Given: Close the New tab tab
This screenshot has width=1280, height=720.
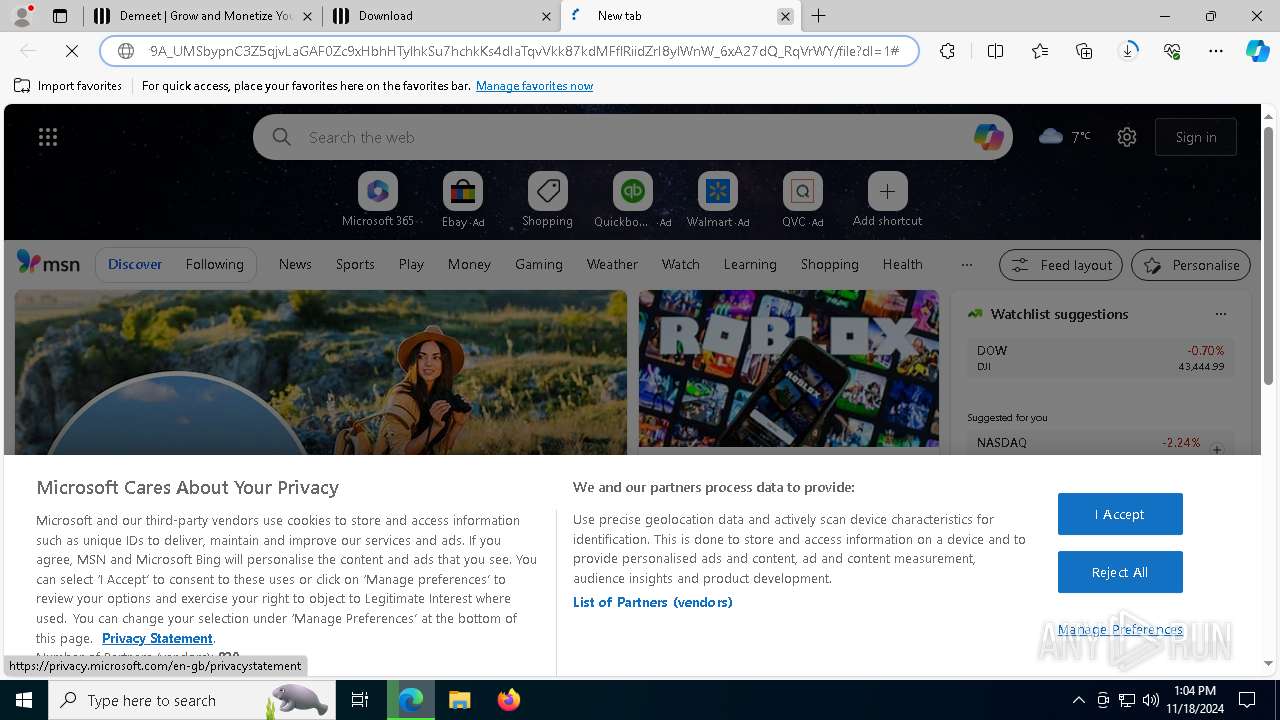Looking at the screenshot, I should tap(785, 16).
